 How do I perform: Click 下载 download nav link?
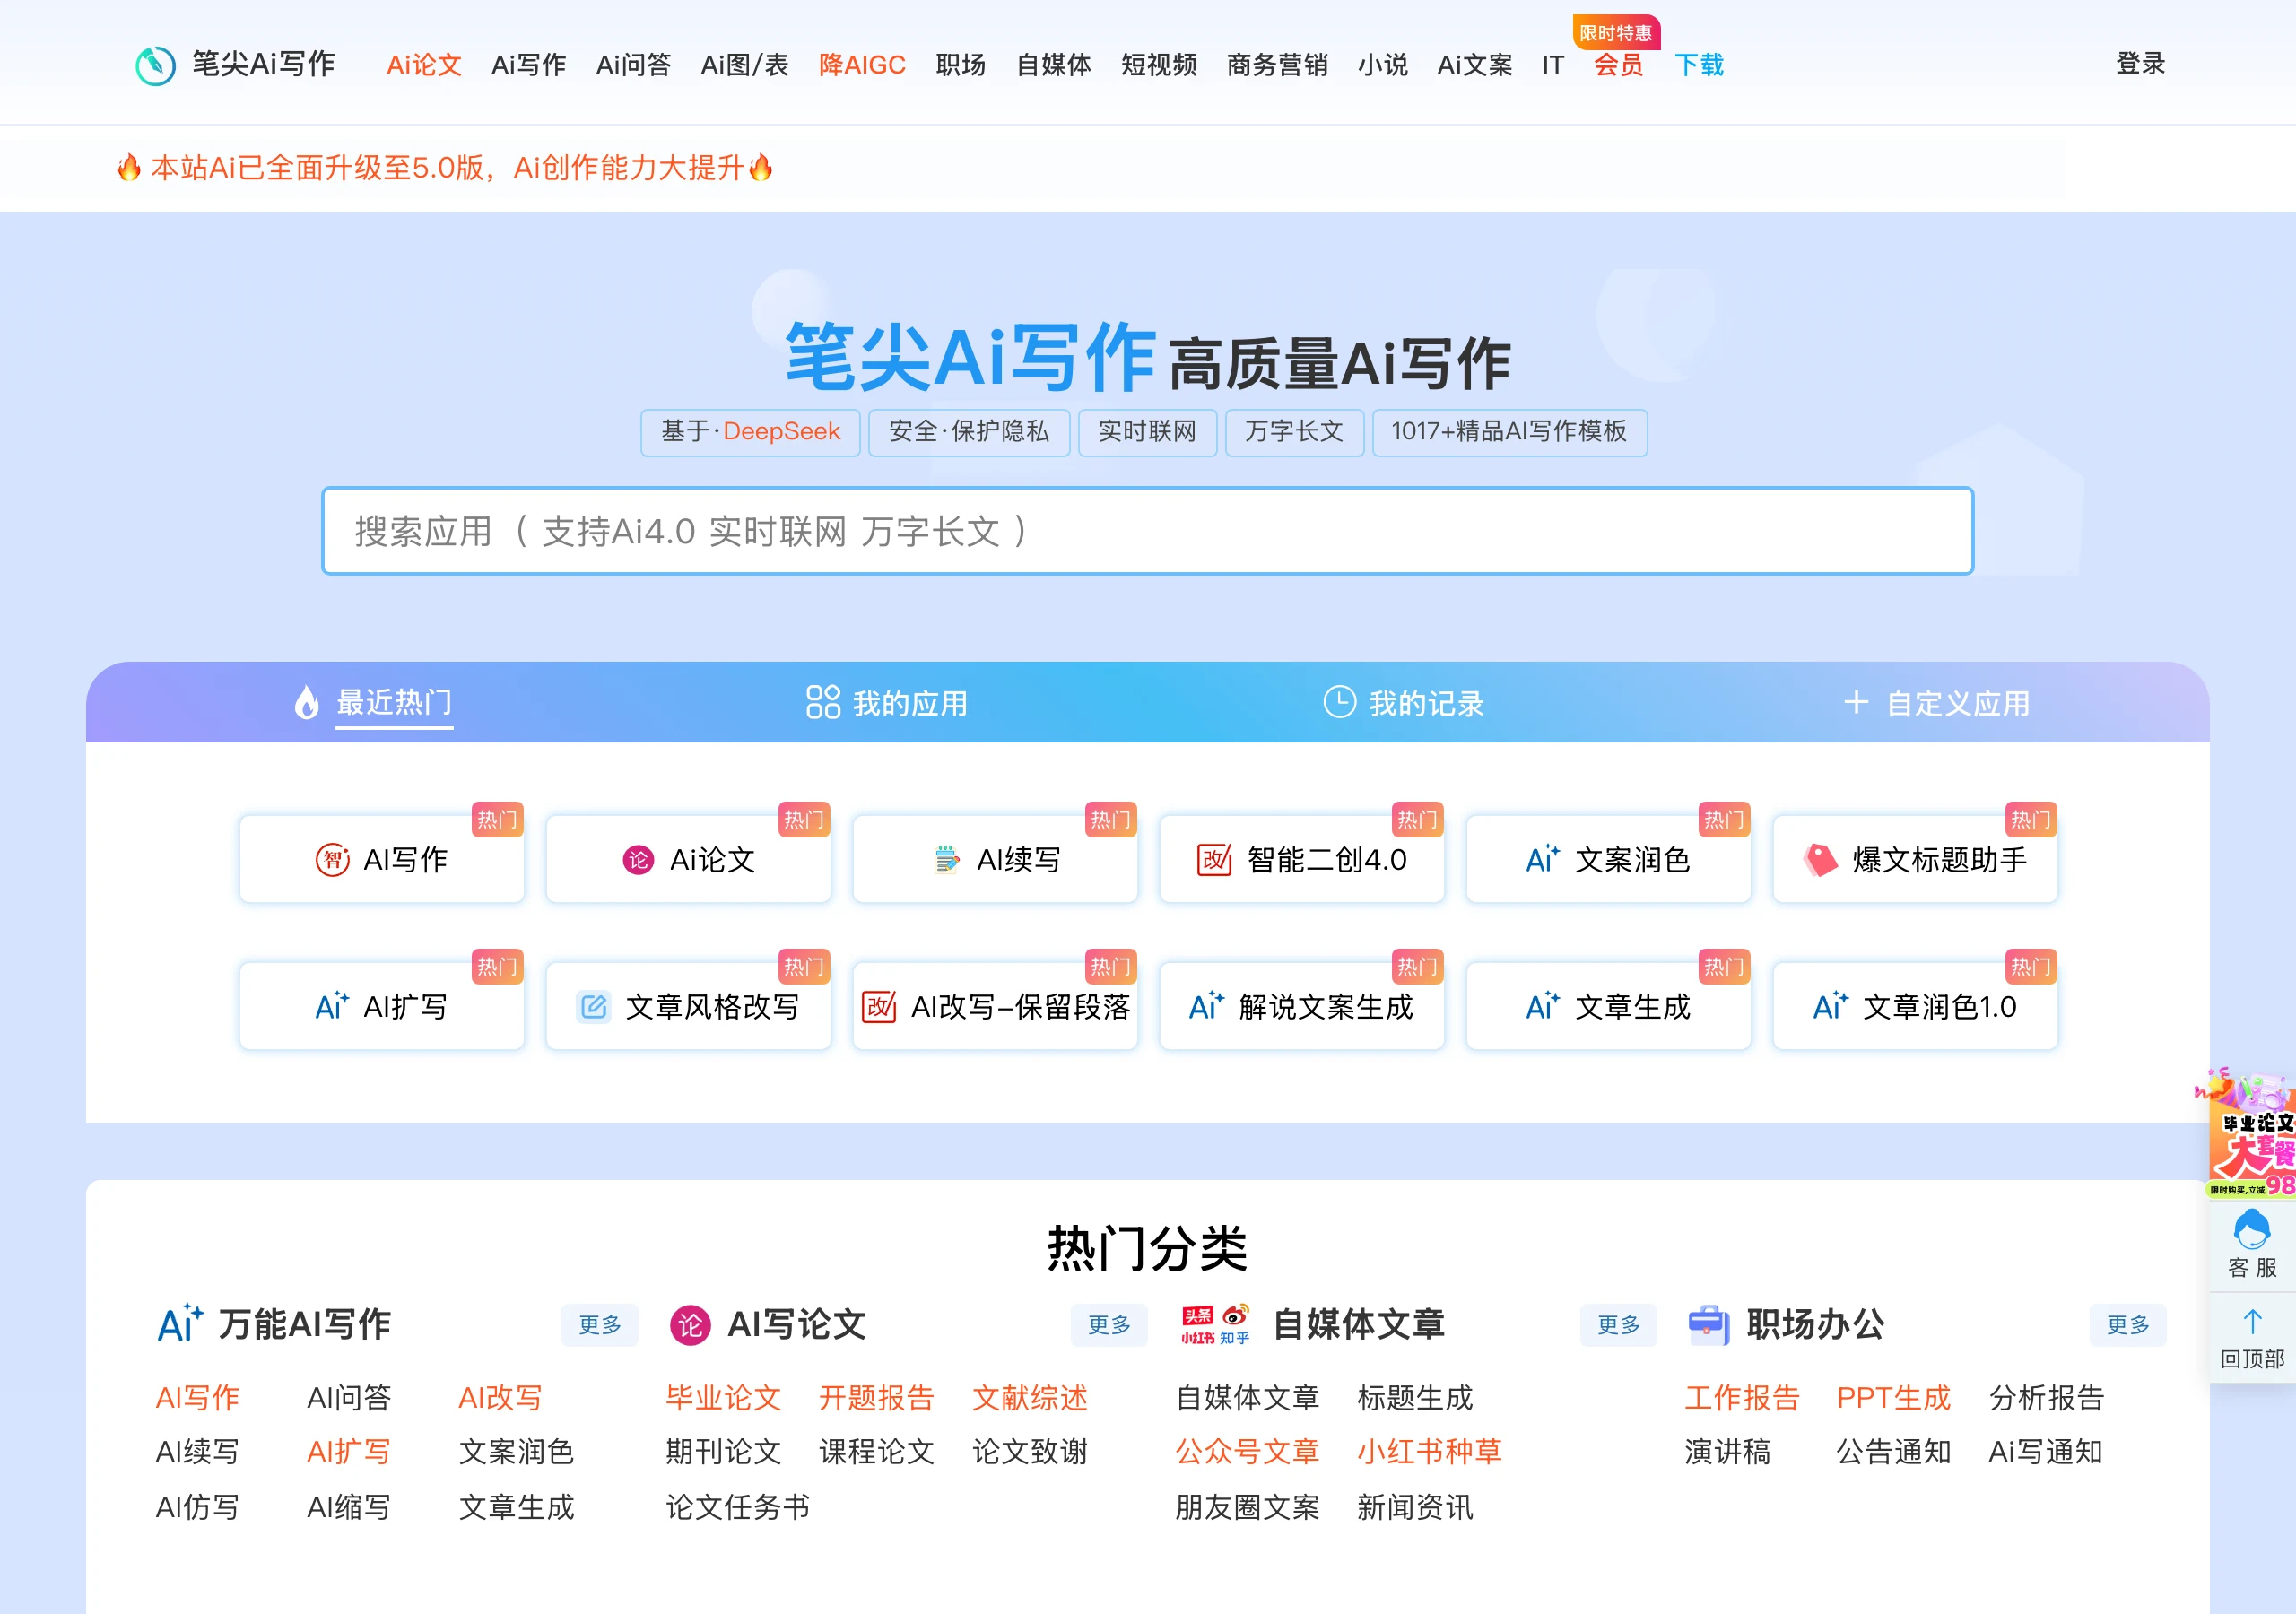pyautogui.click(x=1699, y=65)
